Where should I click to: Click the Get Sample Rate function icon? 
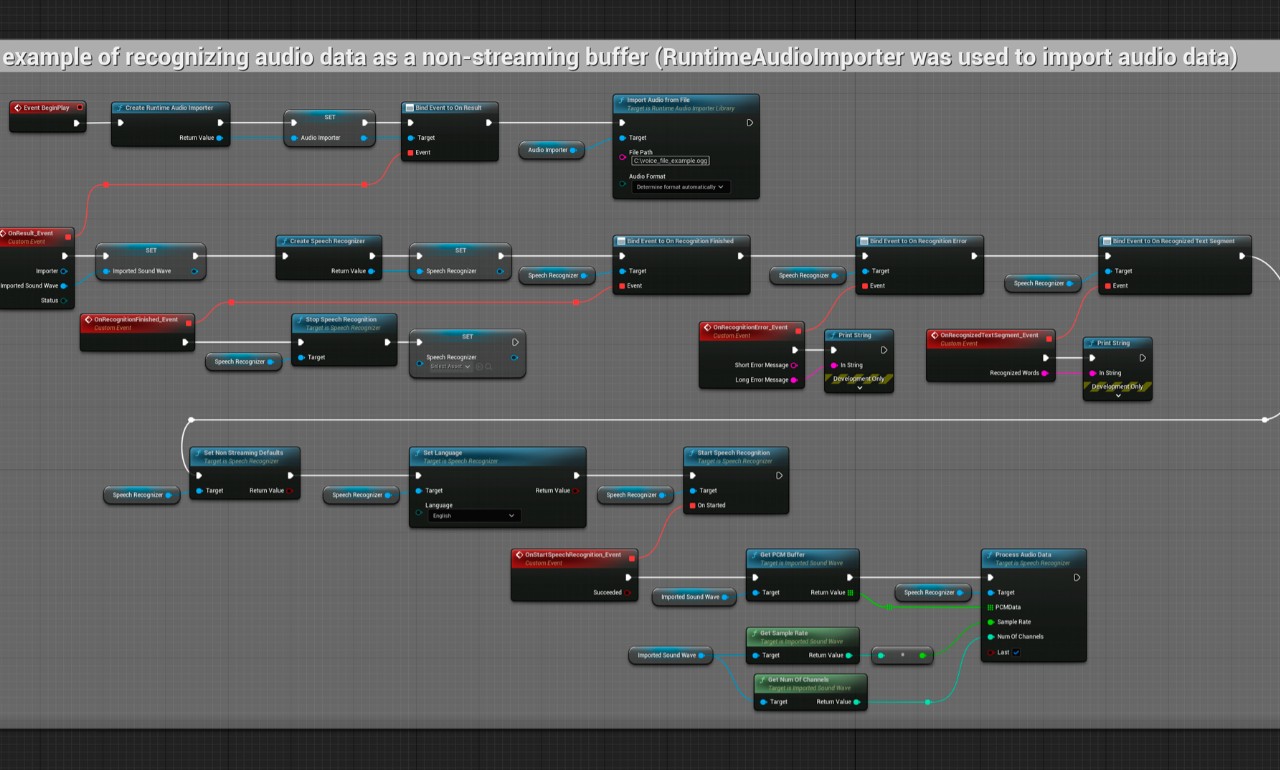[755, 633]
